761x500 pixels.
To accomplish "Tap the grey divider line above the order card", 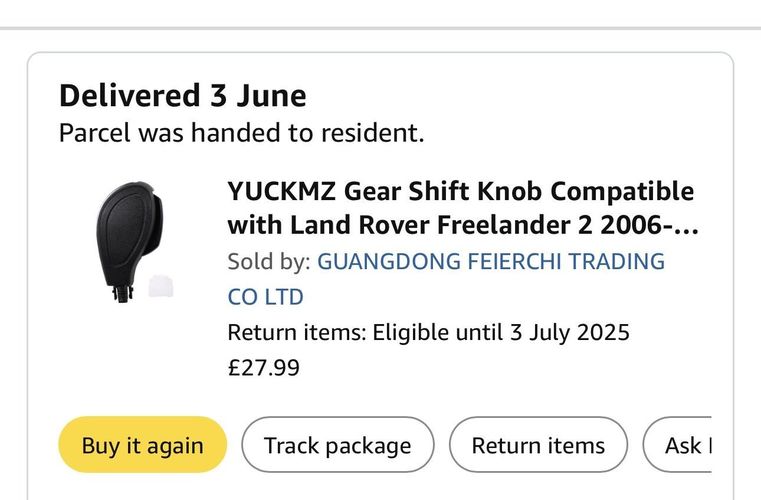I will click(x=380, y=28).
